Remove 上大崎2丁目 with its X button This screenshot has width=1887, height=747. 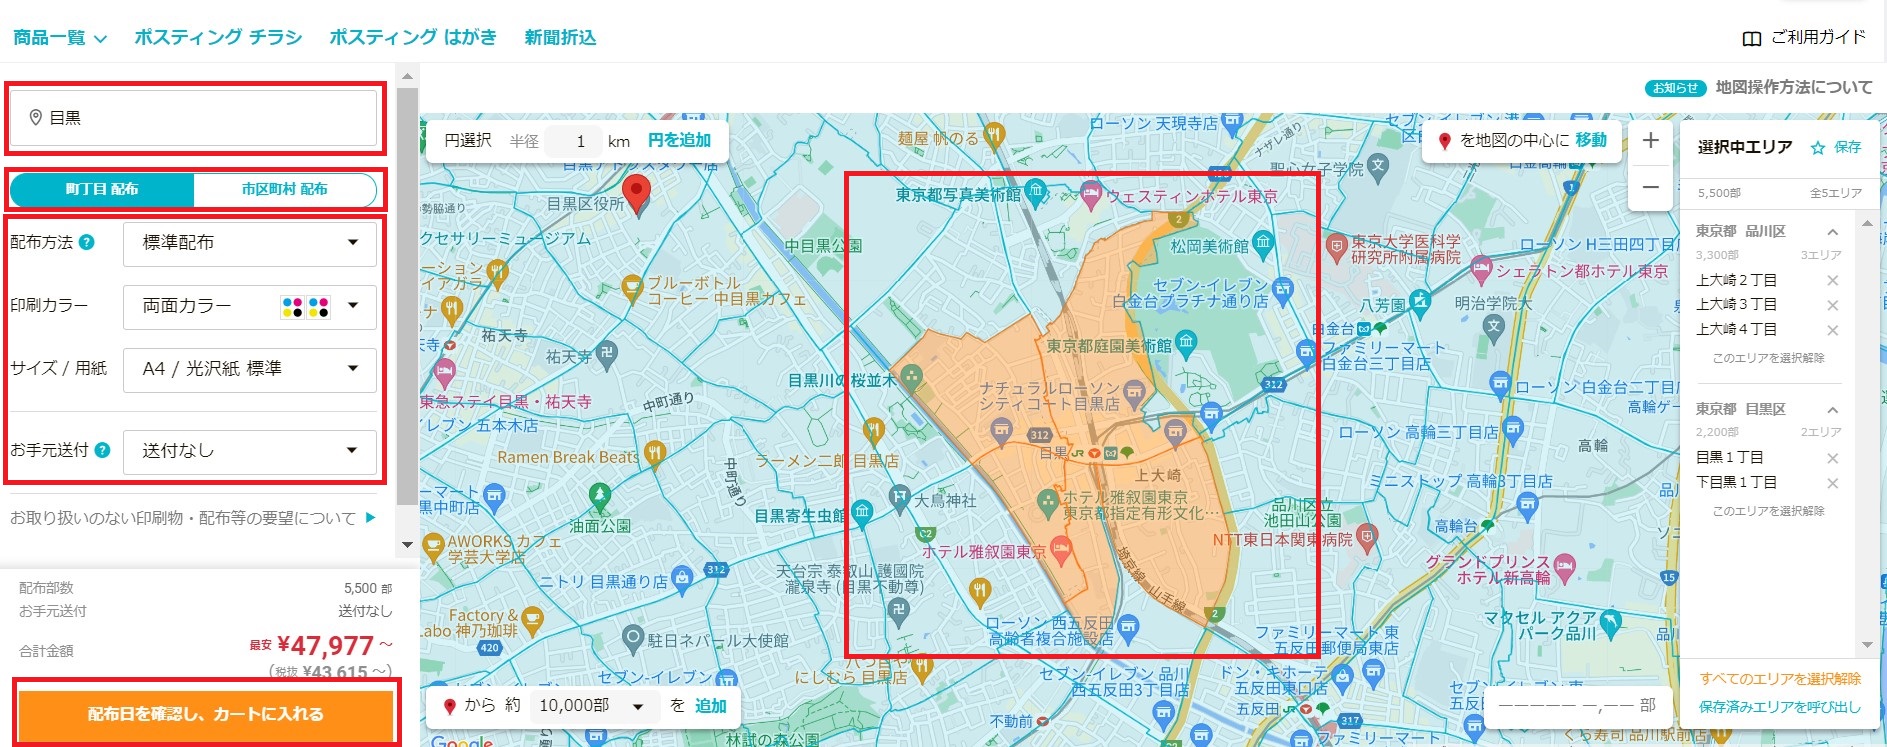(1832, 281)
